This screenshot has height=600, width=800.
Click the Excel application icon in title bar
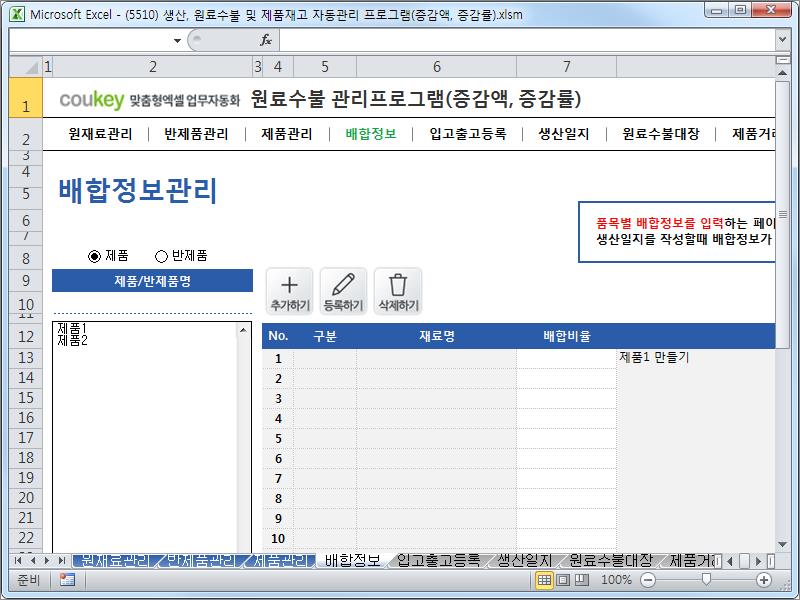coord(17,14)
